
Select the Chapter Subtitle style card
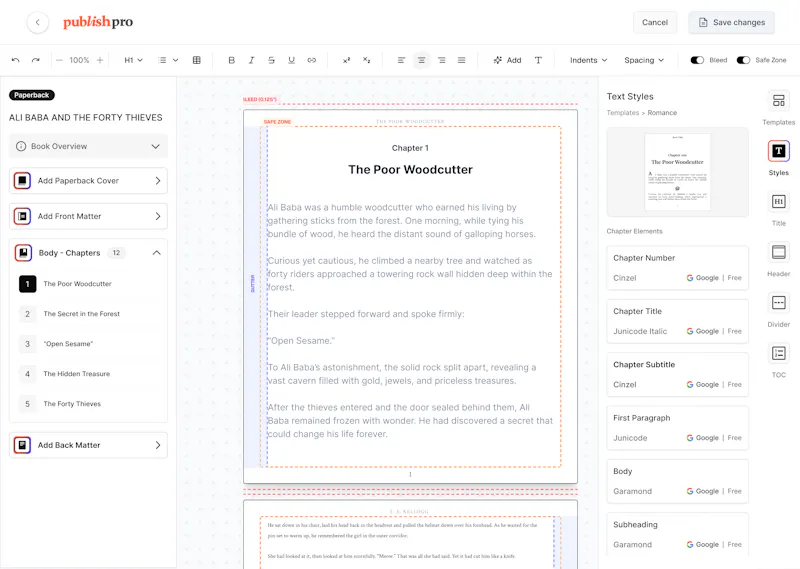tap(678, 375)
